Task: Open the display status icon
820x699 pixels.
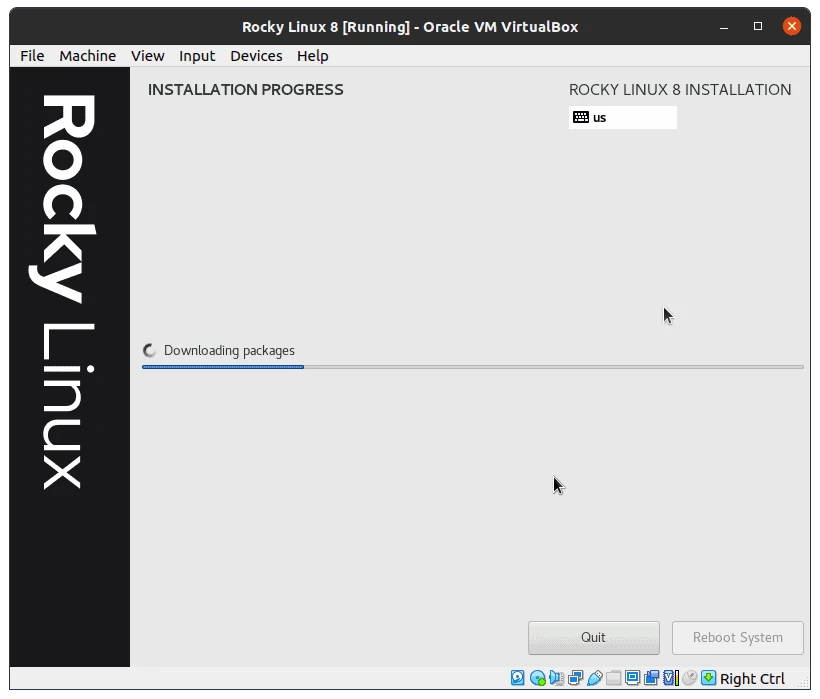Action: [x=632, y=678]
